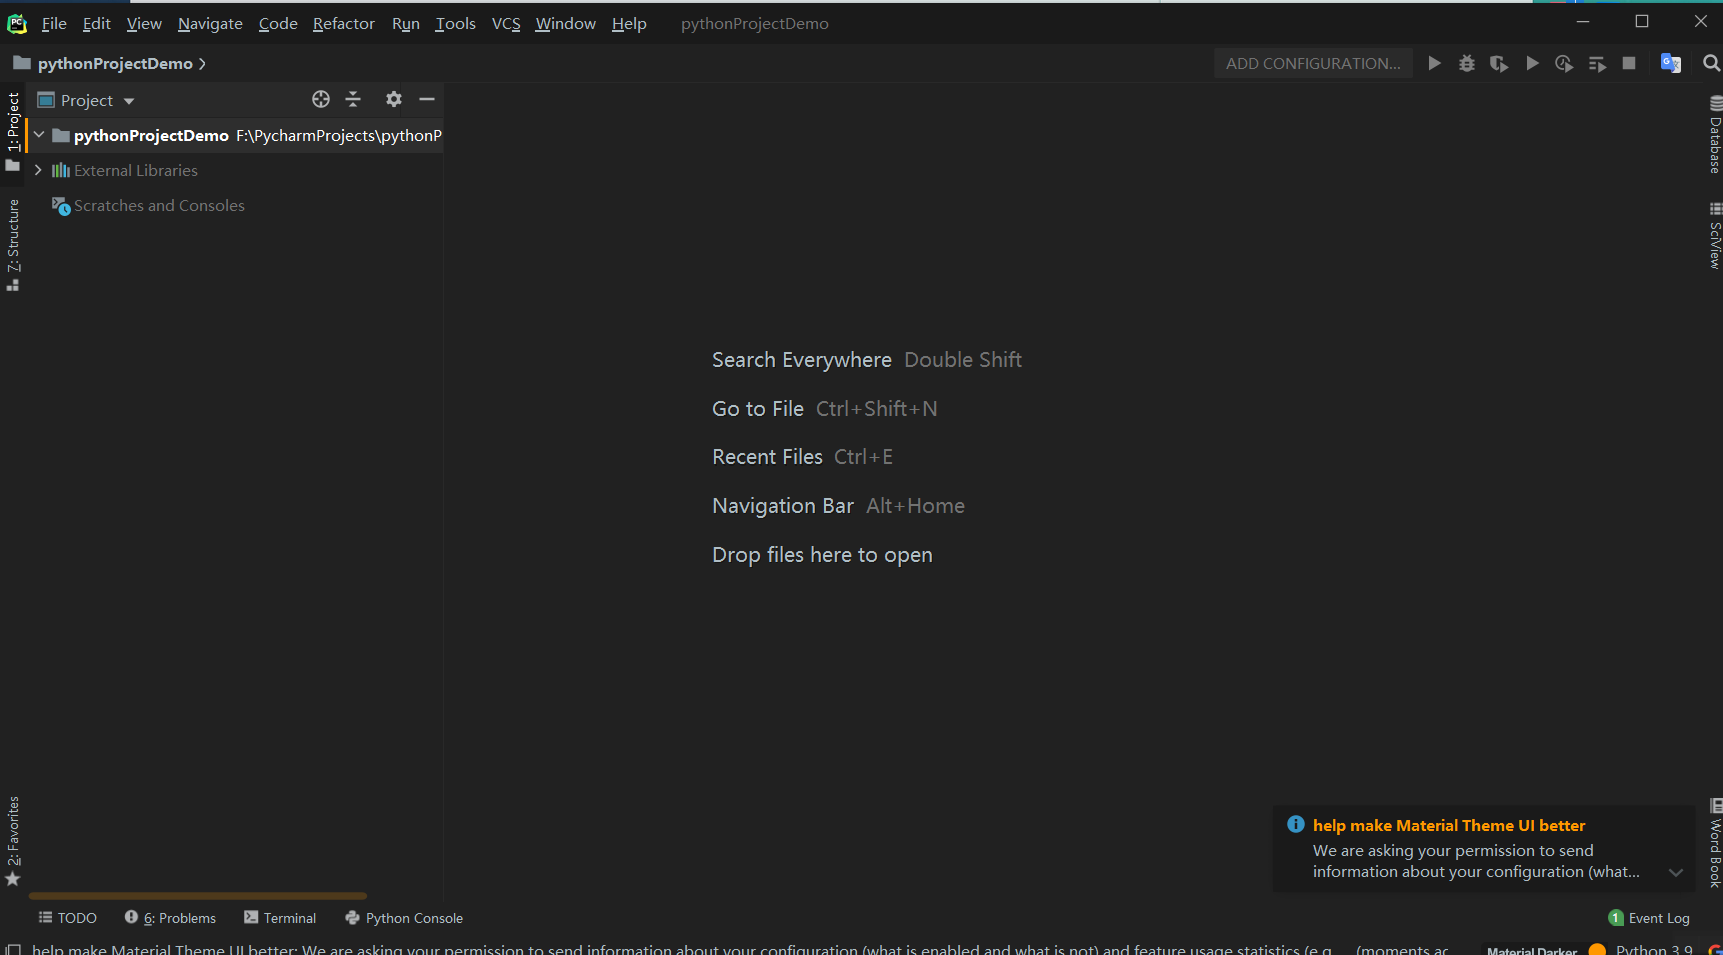Open the 2: Favorites side tab
1723x955 pixels.
click(13, 841)
